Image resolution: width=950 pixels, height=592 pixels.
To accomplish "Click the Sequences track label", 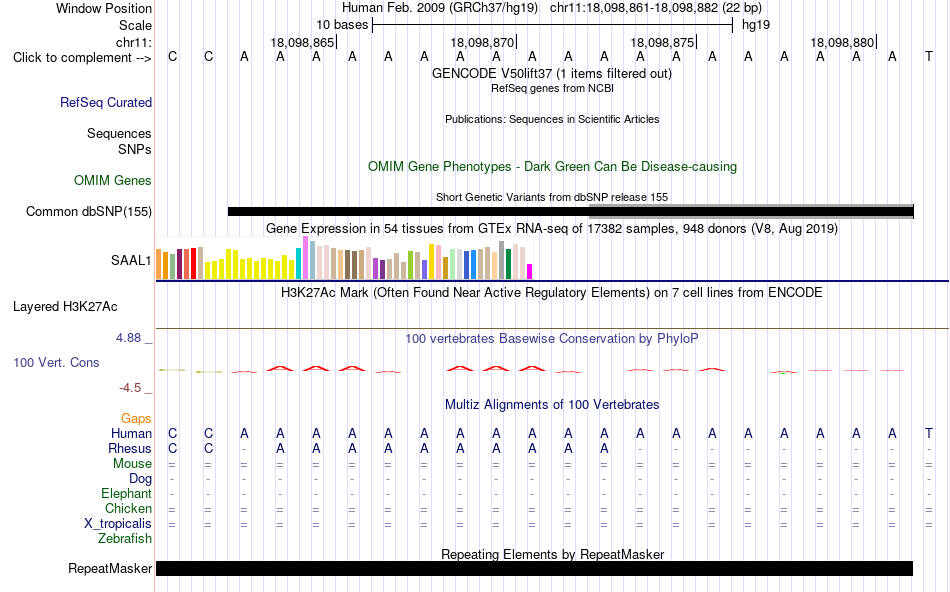I will coord(119,133).
